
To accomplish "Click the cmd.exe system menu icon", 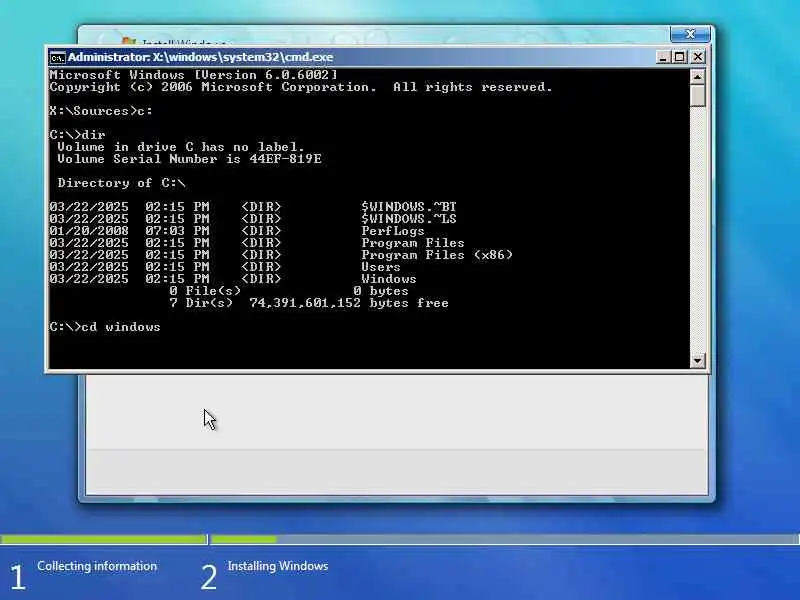I will [58, 57].
